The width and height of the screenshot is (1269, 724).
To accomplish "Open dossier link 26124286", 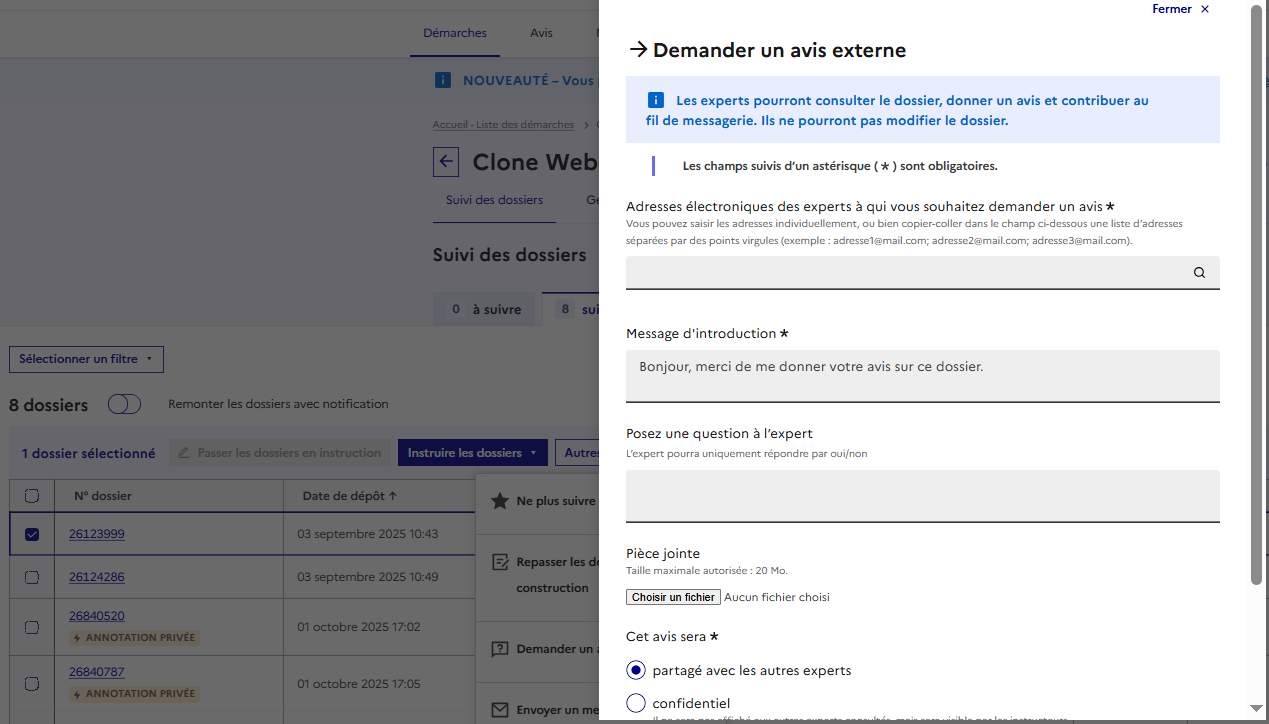I will [x=96, y=577].
